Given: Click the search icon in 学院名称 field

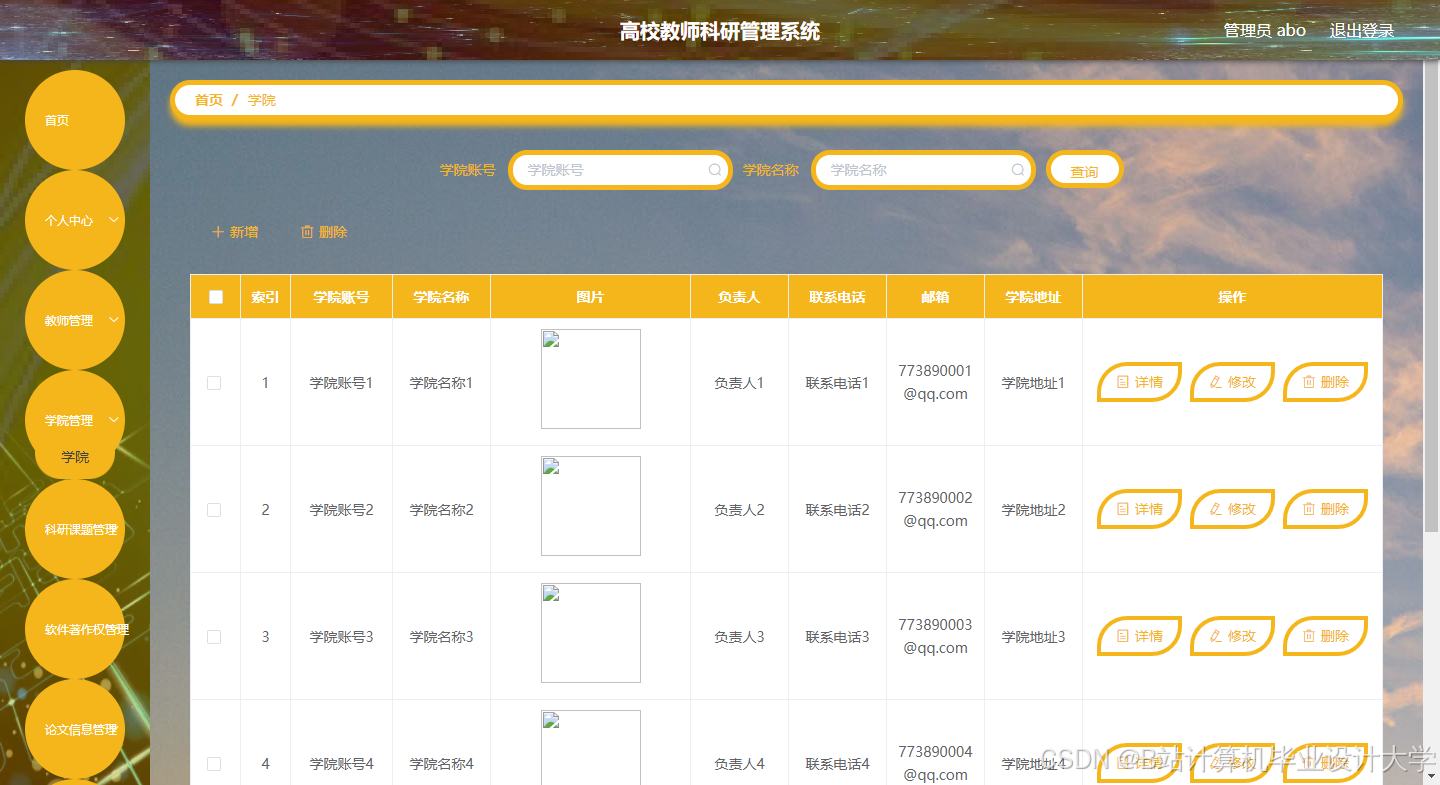Looking at the screenshot, I should pyautogui.click(x=1018, y=170).
